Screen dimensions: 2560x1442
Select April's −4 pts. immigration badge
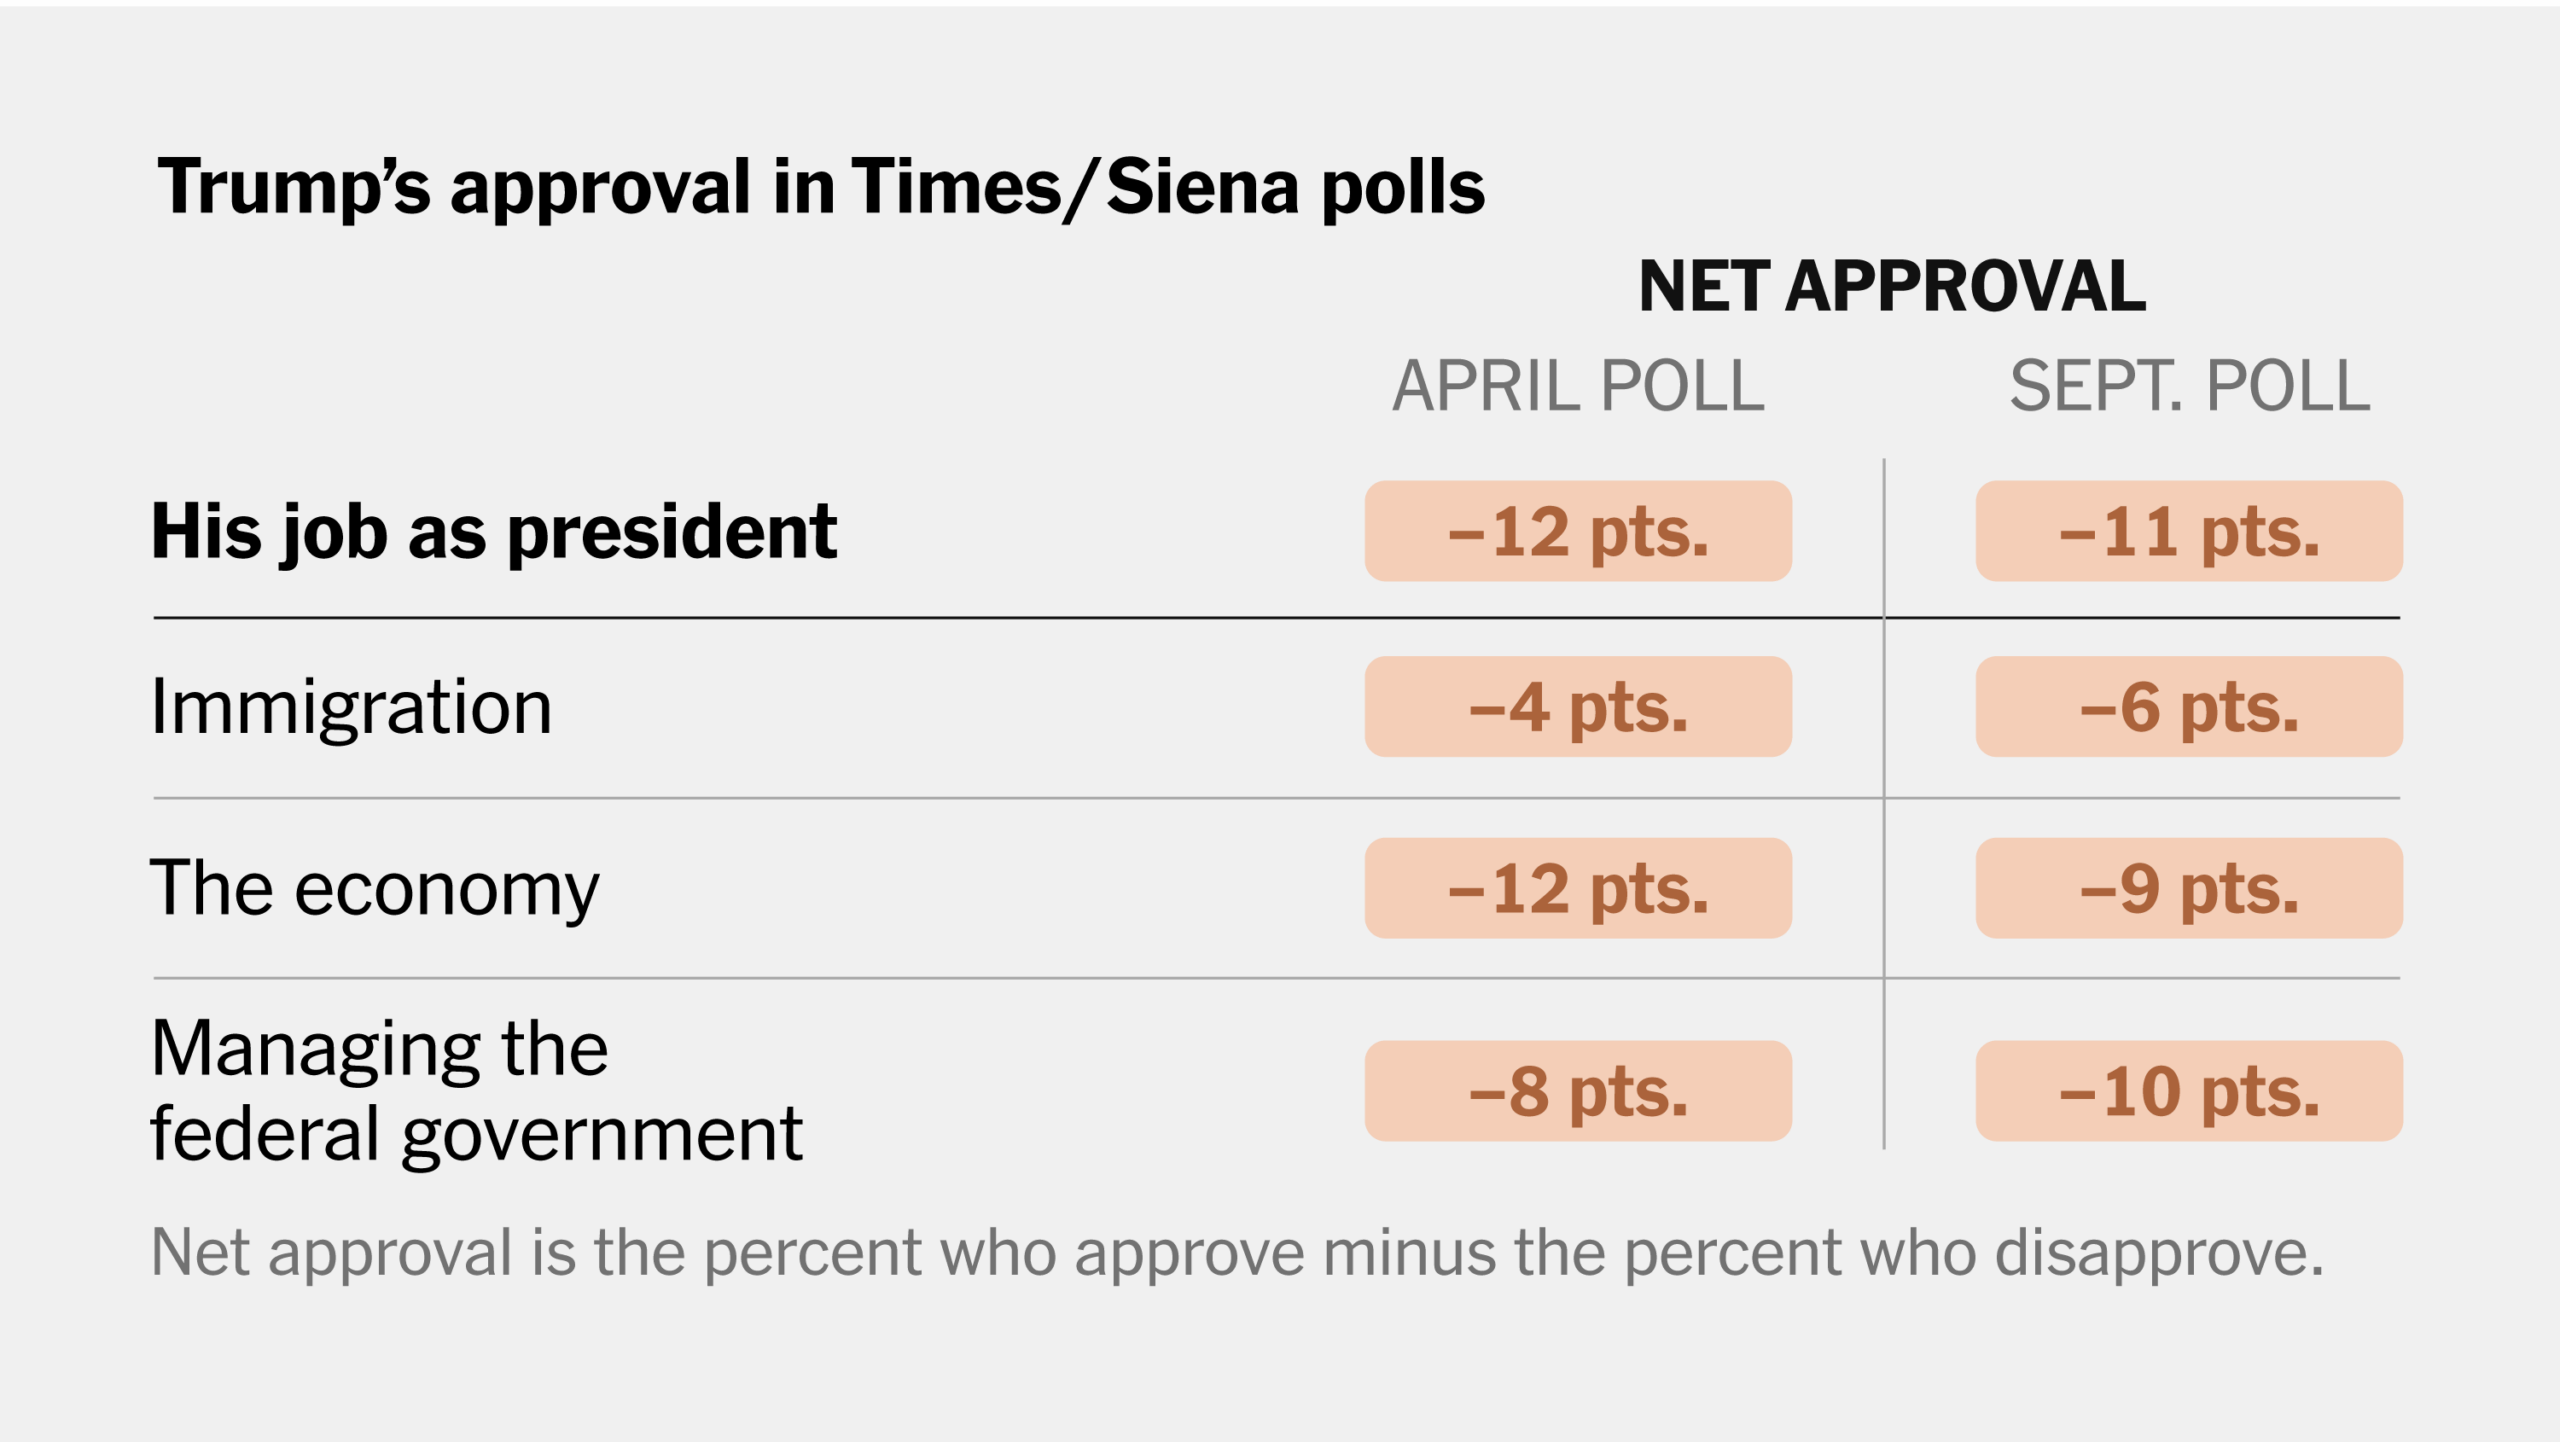click(1578, 707)
